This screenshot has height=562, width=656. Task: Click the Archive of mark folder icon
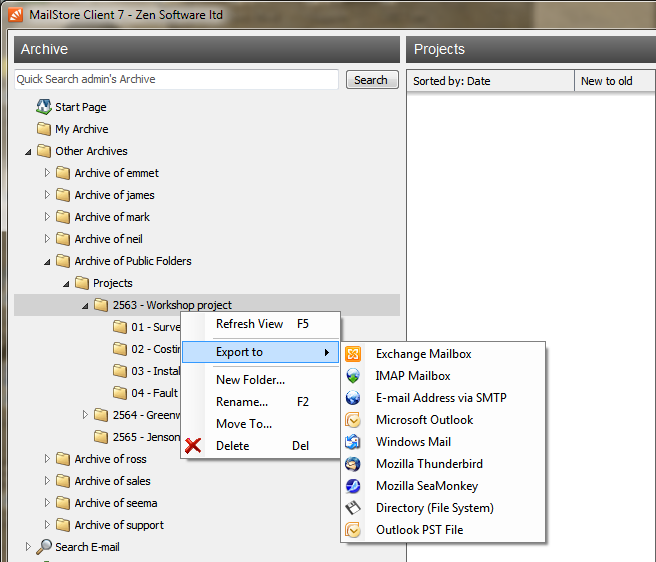[x=63, y=217]
